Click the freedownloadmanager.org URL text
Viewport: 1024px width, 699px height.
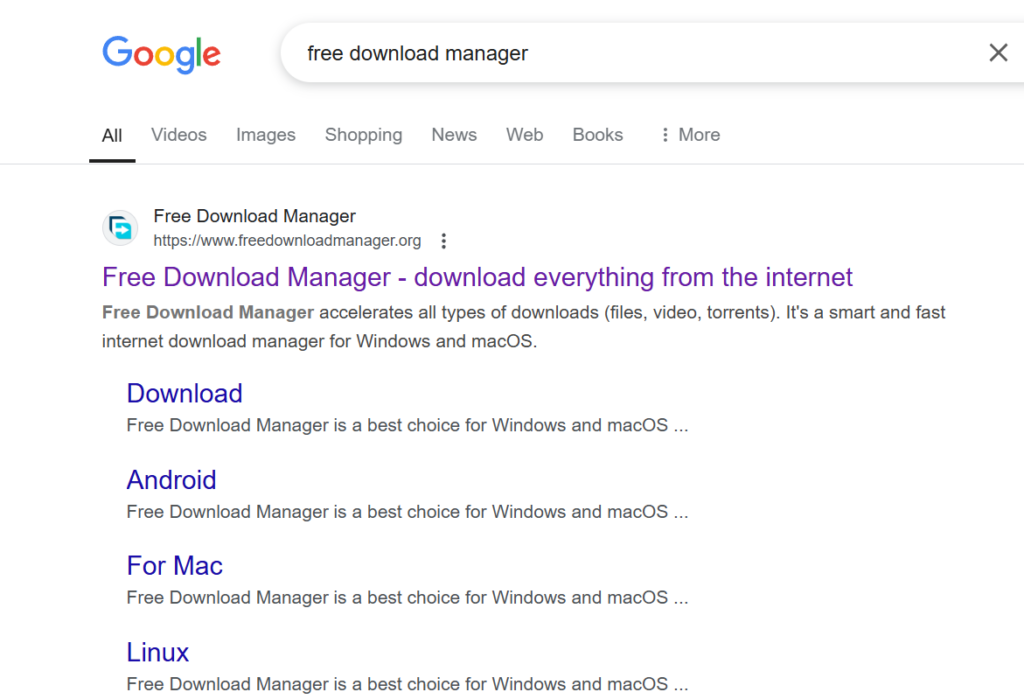287,241
